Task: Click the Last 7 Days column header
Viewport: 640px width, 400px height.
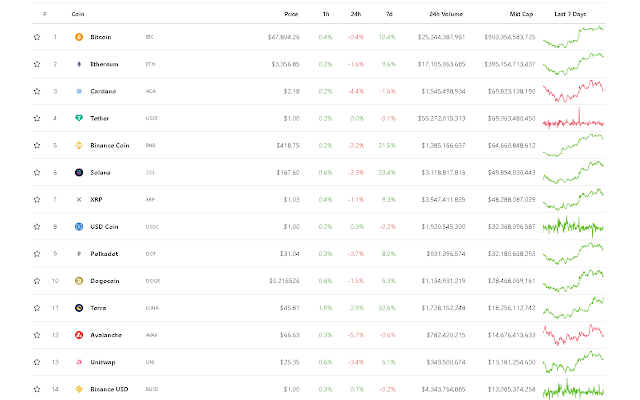Action: (570, 14)
